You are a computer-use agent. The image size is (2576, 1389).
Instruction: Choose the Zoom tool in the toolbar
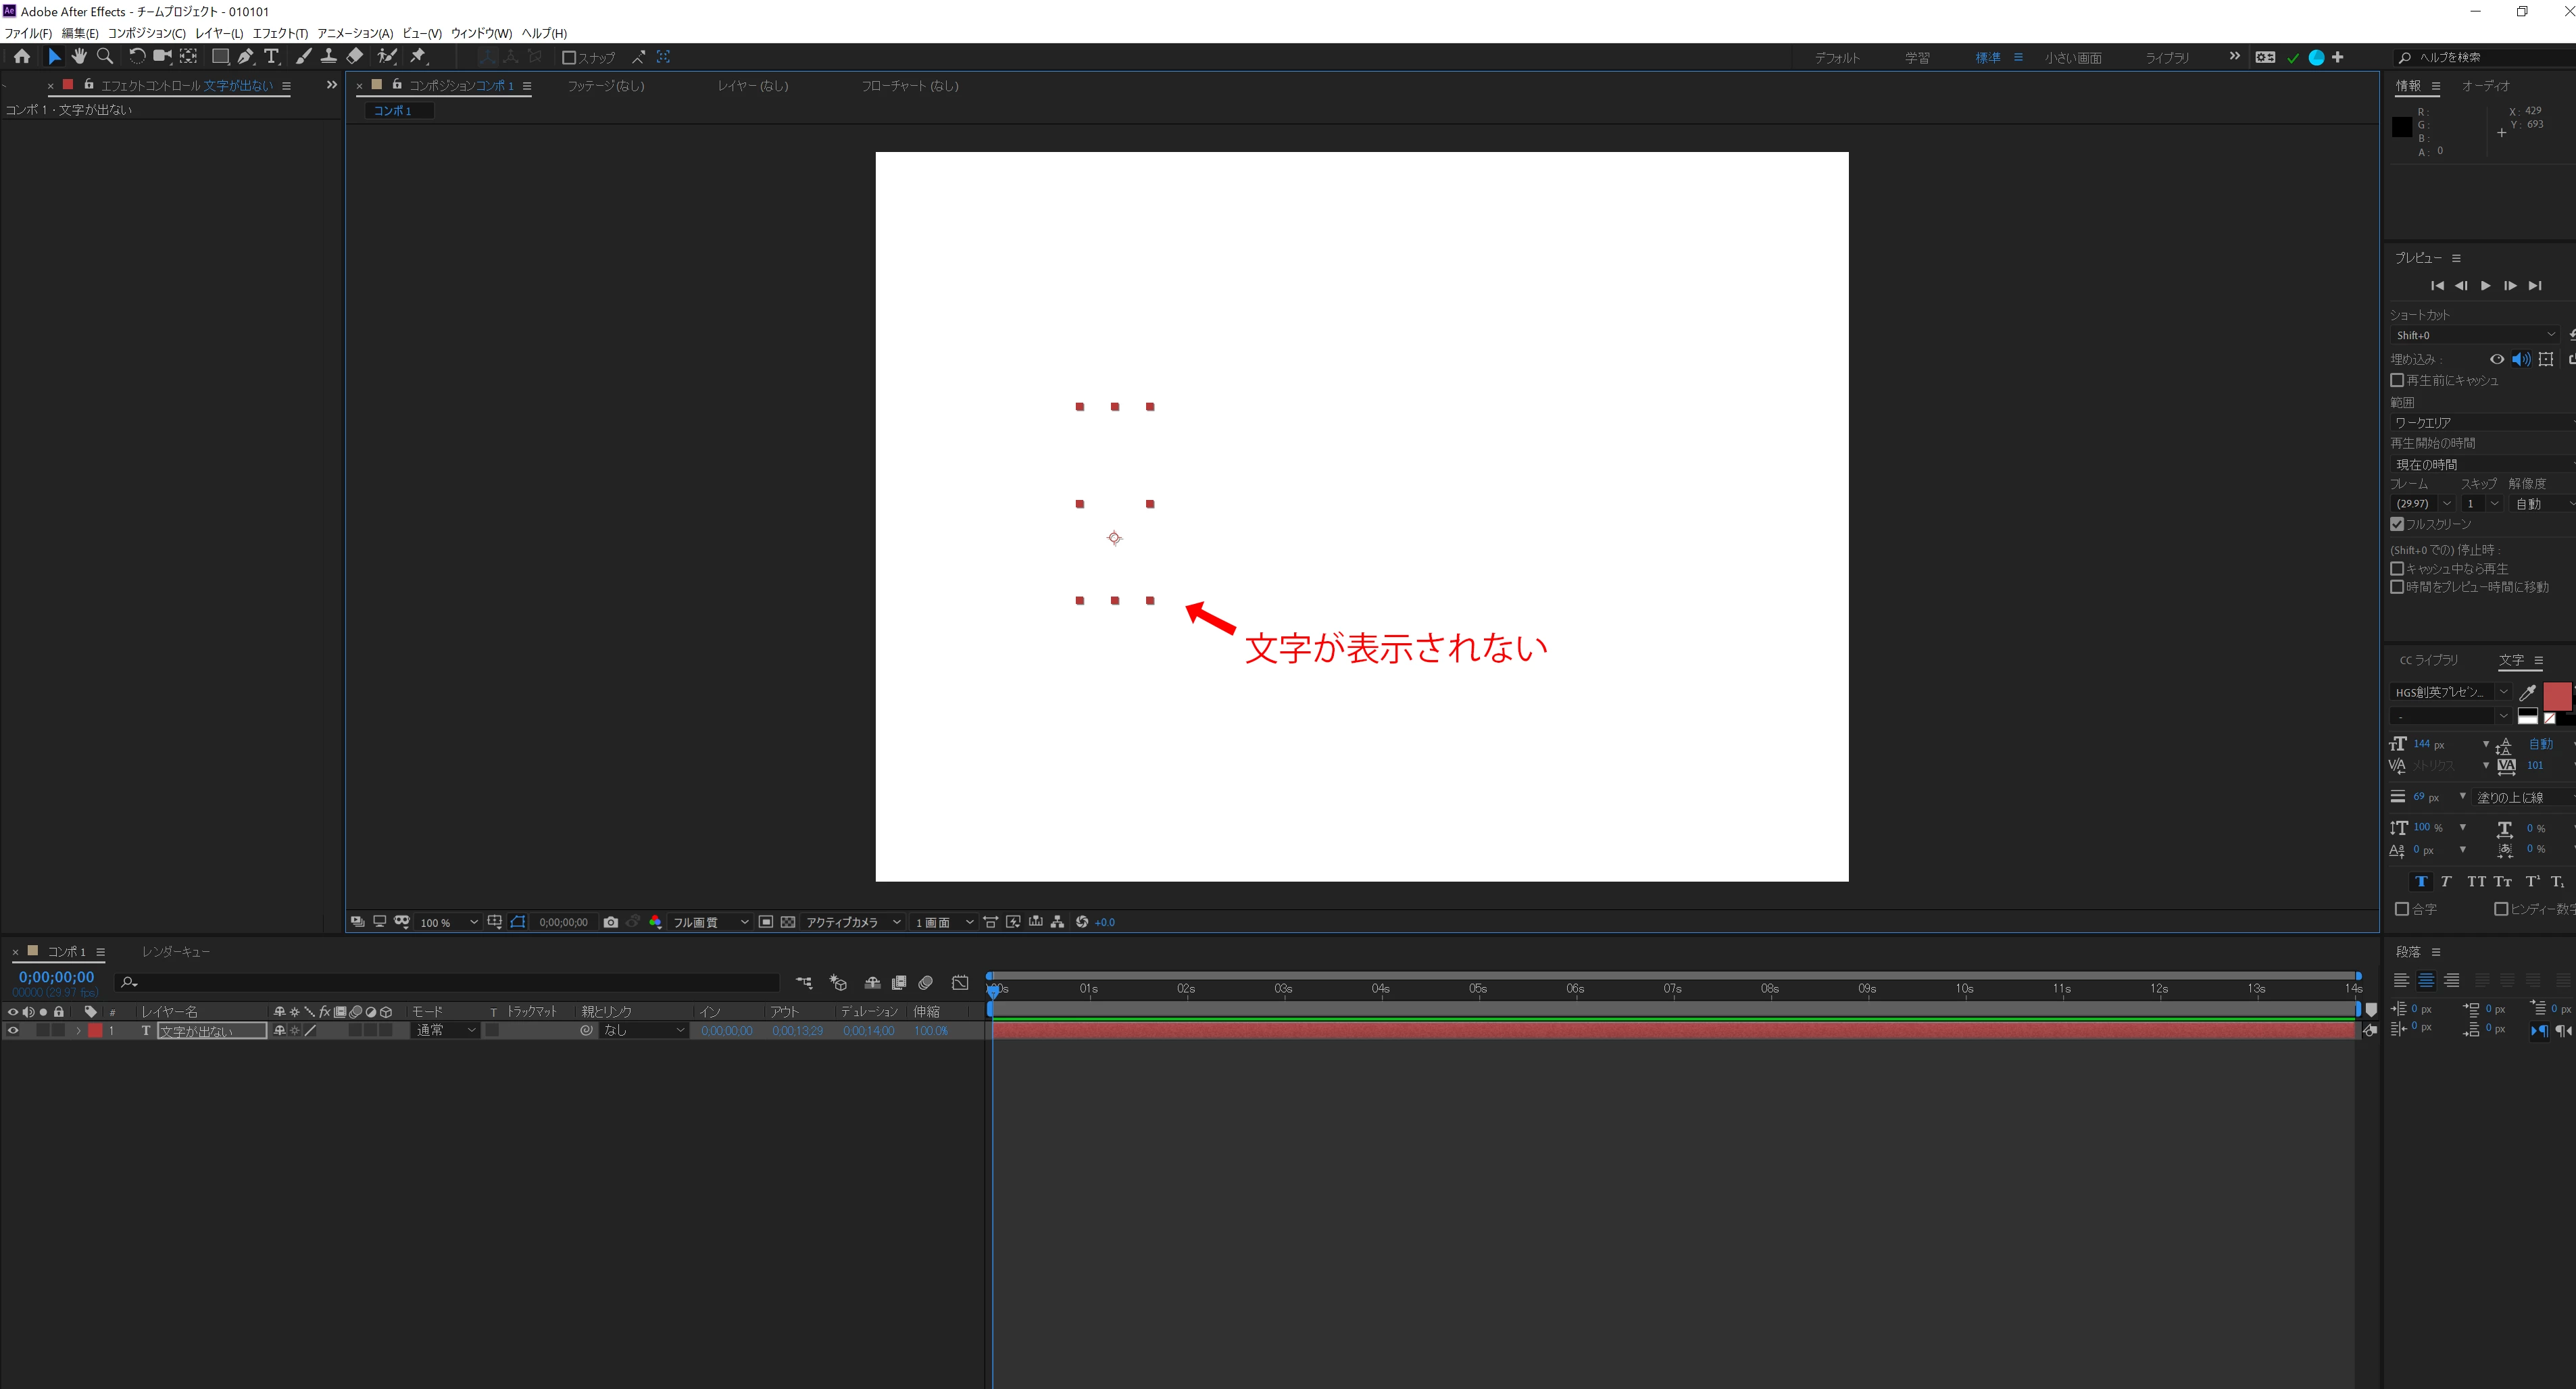[104, 57]
